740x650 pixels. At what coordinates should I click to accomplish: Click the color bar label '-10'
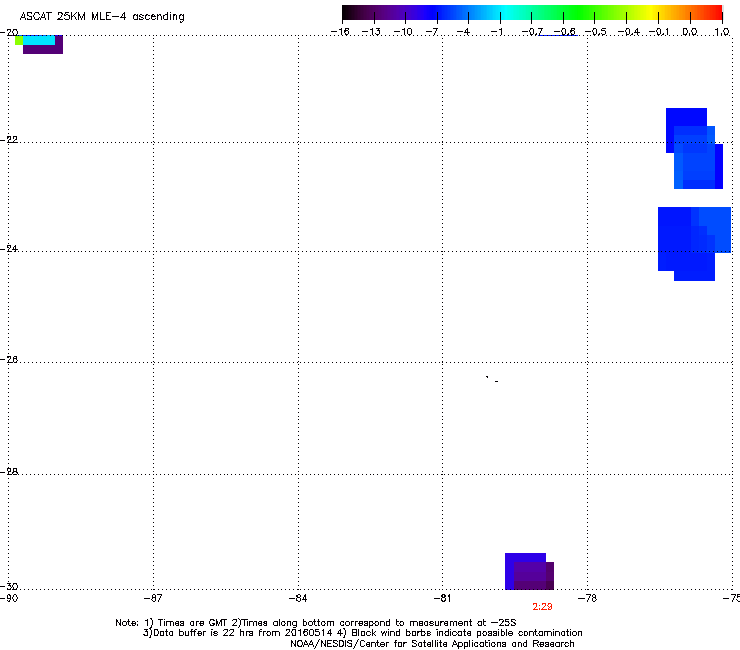click(403, 32)
